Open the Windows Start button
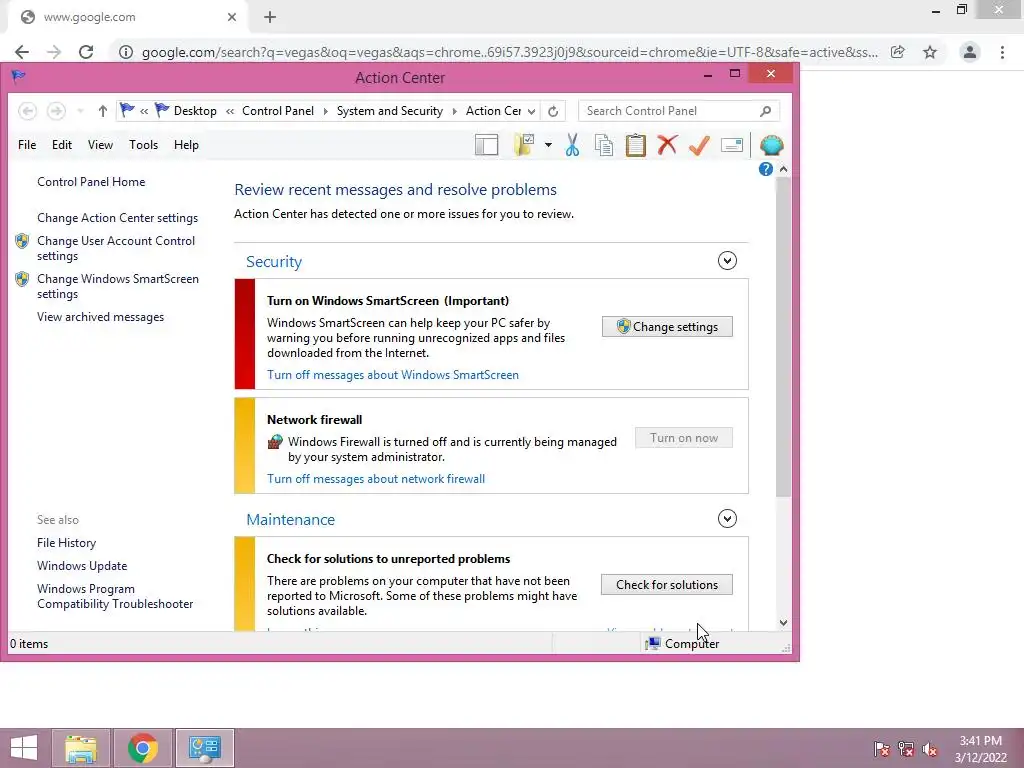The image size is (1024, 768). coord(24,748)
